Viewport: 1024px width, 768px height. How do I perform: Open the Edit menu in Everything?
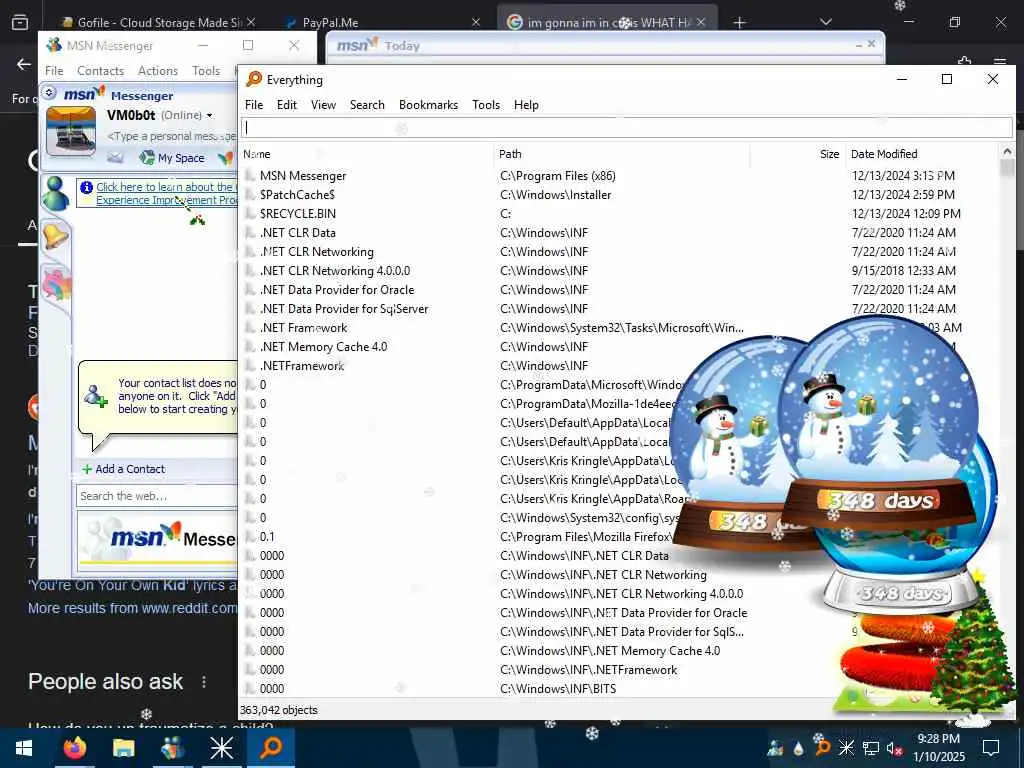[287, 104]
